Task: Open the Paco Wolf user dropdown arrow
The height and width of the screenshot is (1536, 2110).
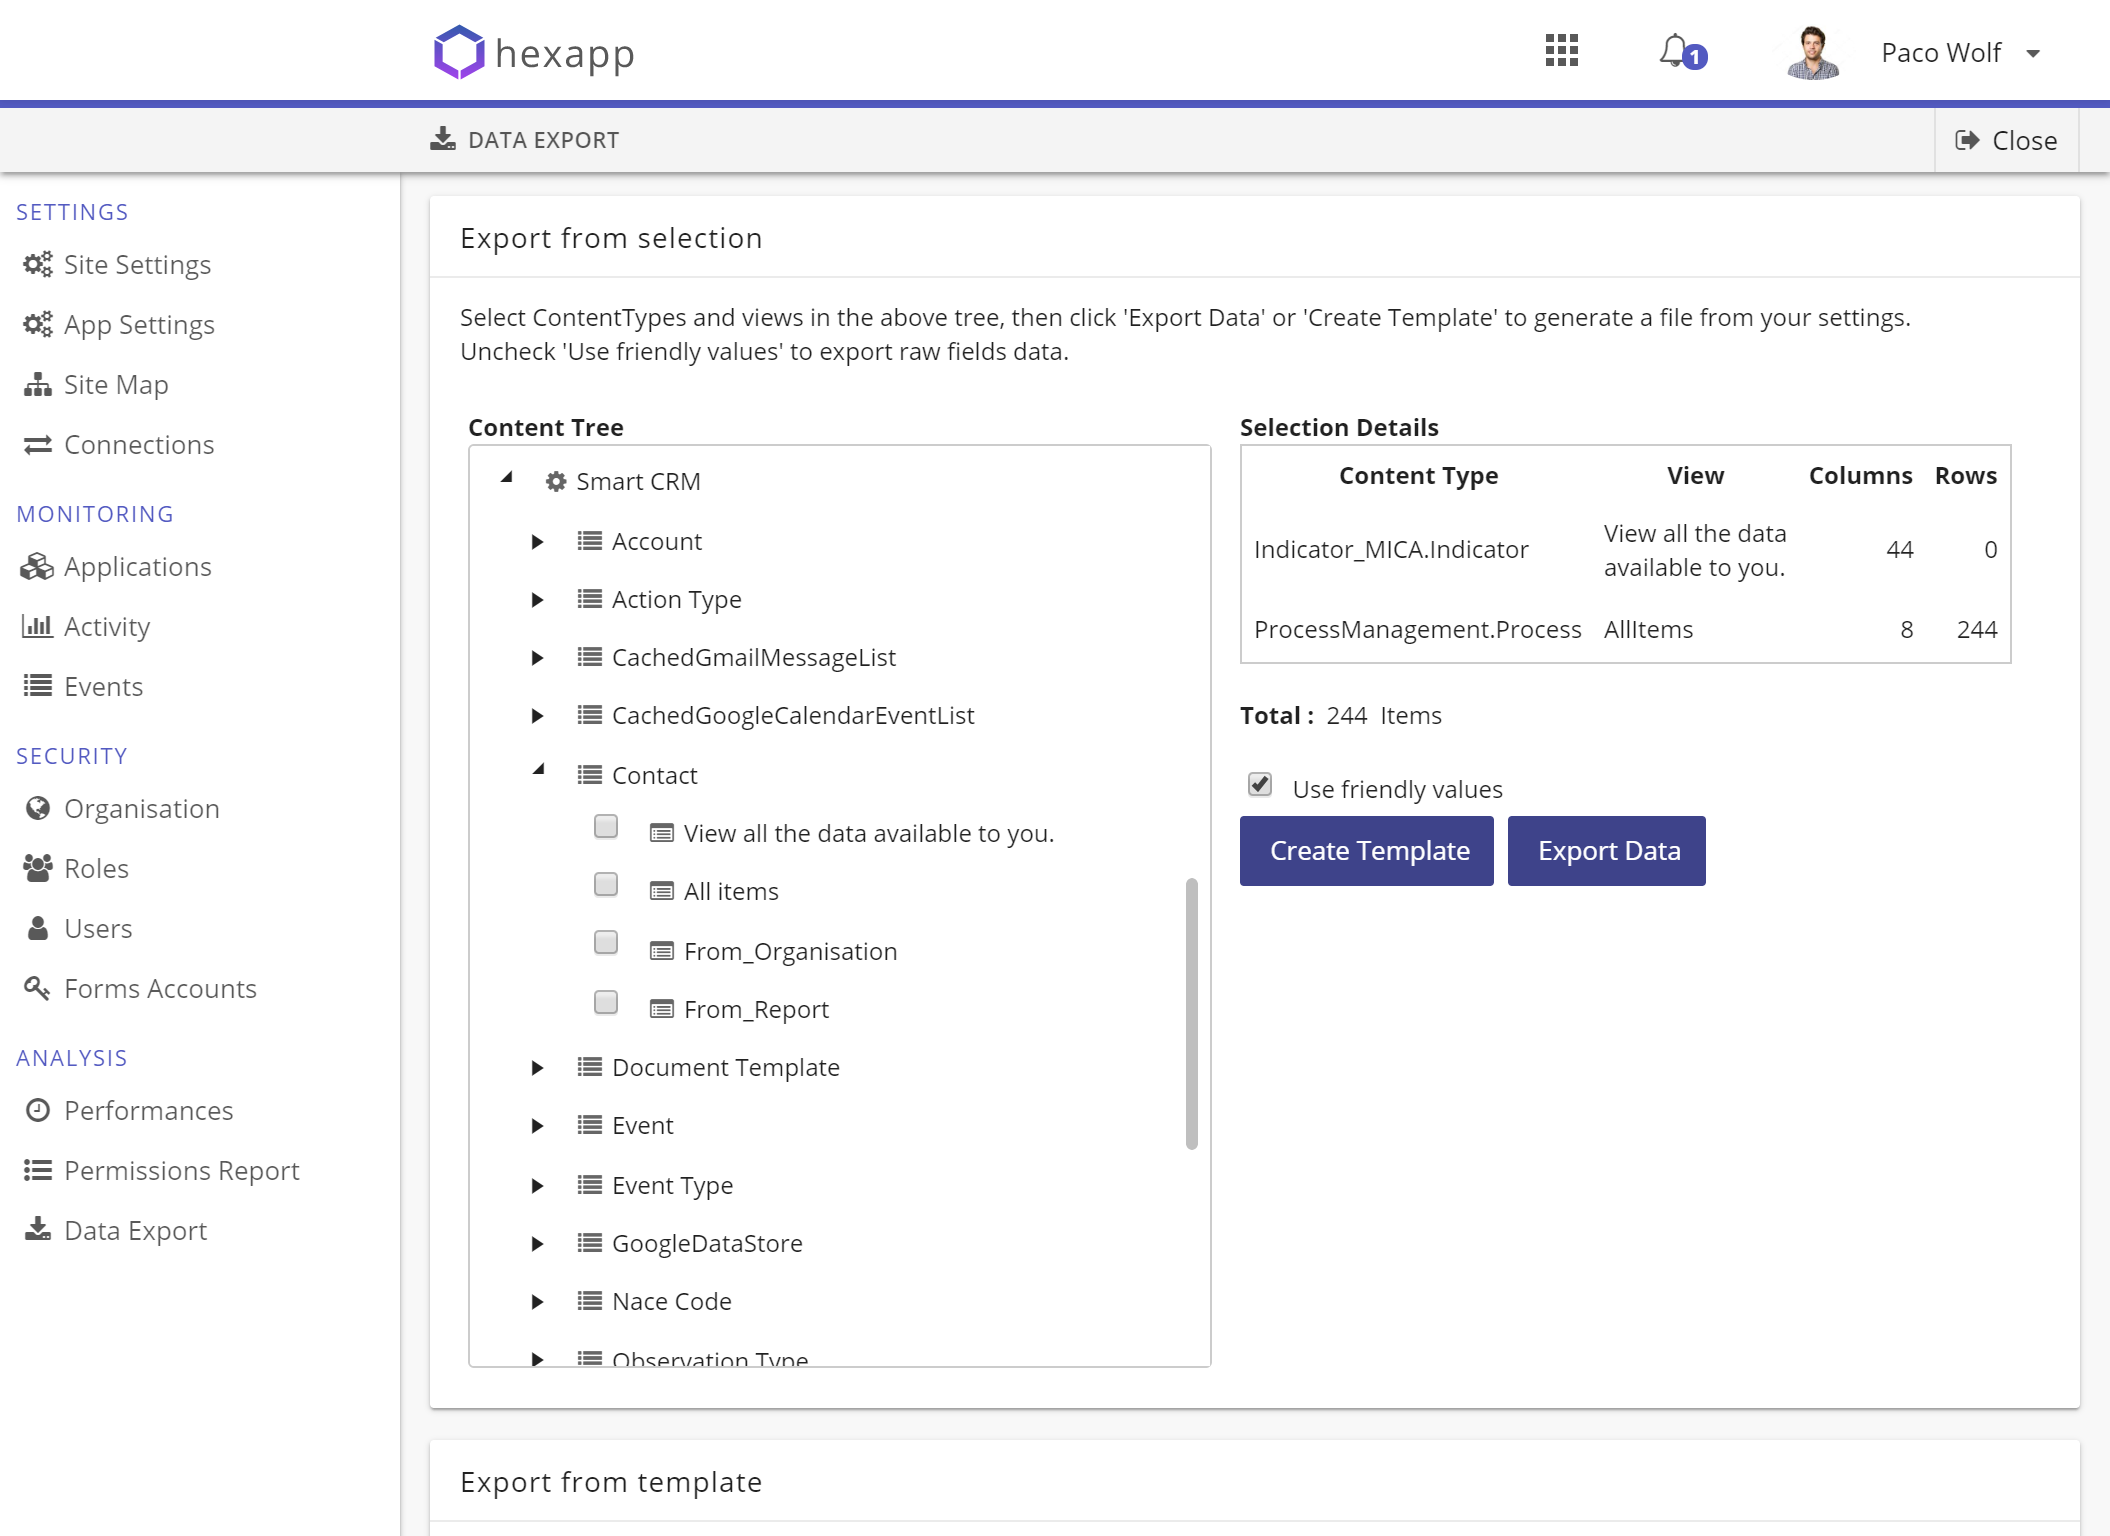Action: [x=2032, y=54]
